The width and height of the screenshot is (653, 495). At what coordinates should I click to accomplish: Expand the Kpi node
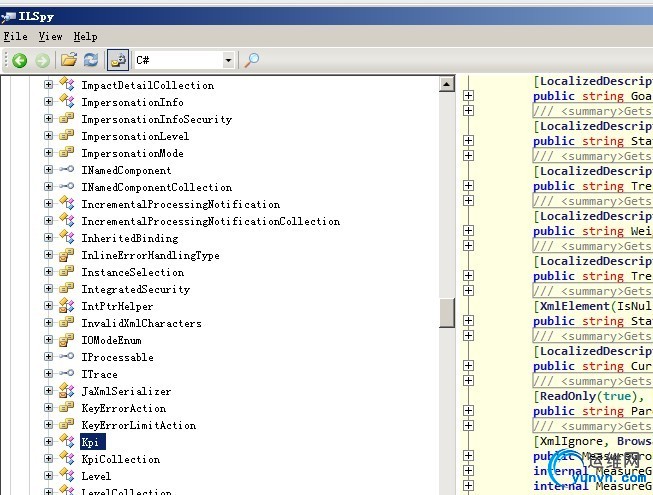pyautogui.click(x=48, y=441)
